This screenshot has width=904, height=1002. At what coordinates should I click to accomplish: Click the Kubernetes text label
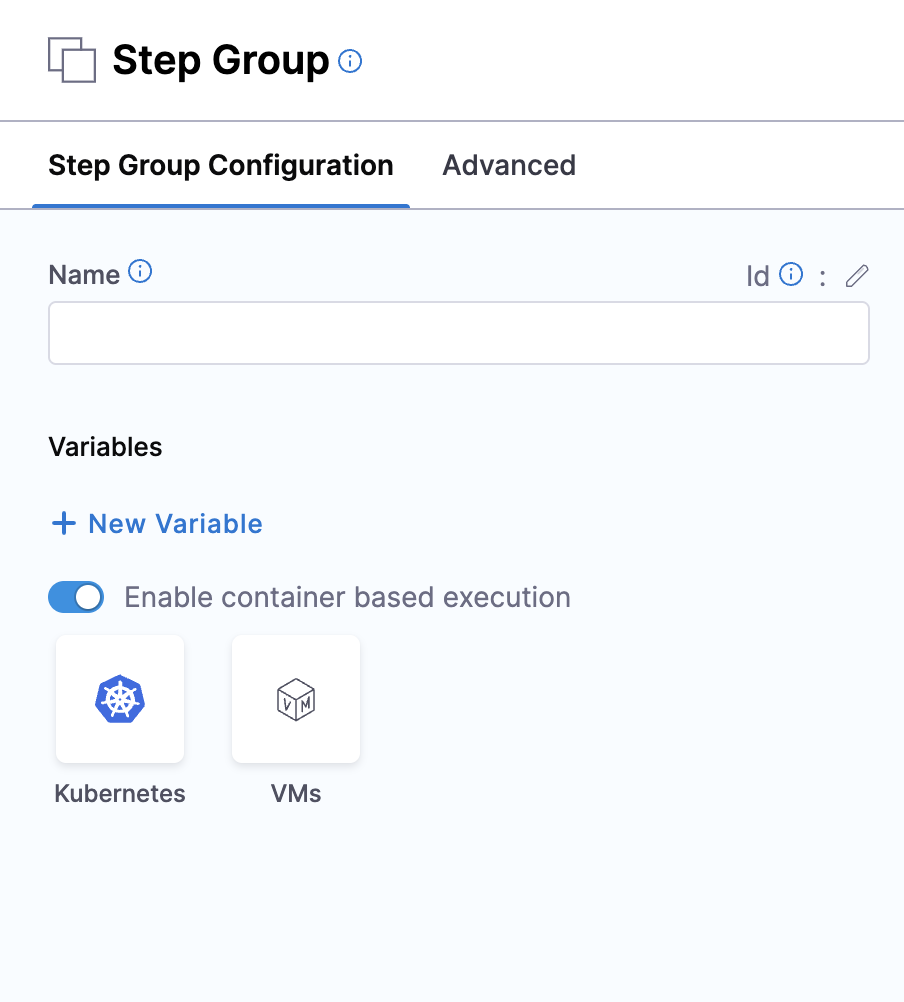point(120,794)
